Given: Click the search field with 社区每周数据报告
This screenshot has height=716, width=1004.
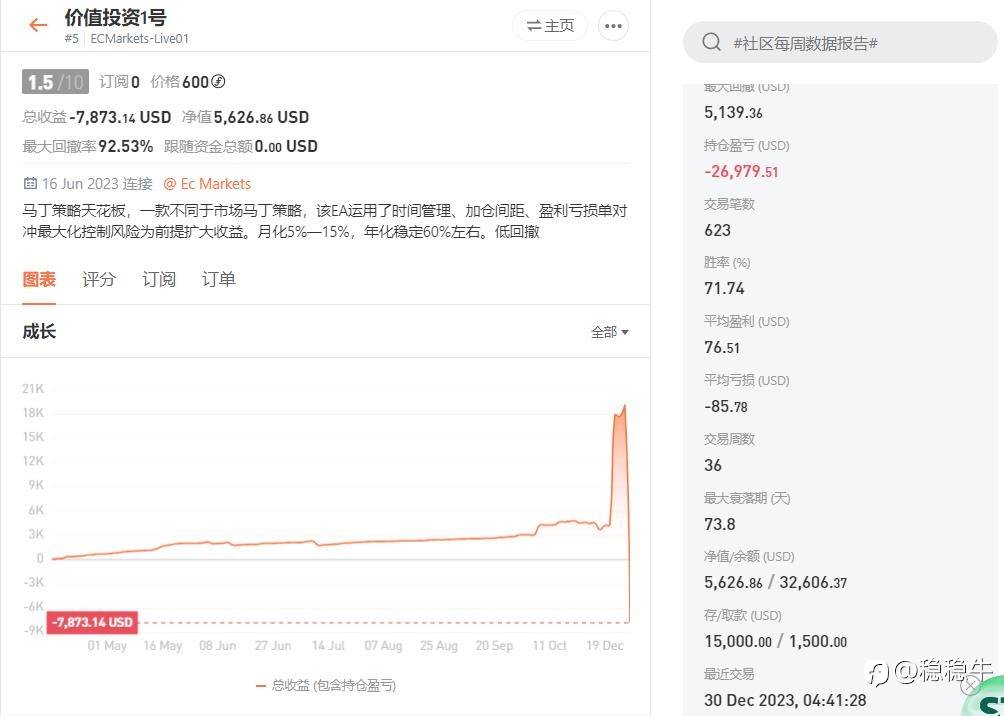Looking at the screenshot, I should pyautogui.click(x=840, y=42).
